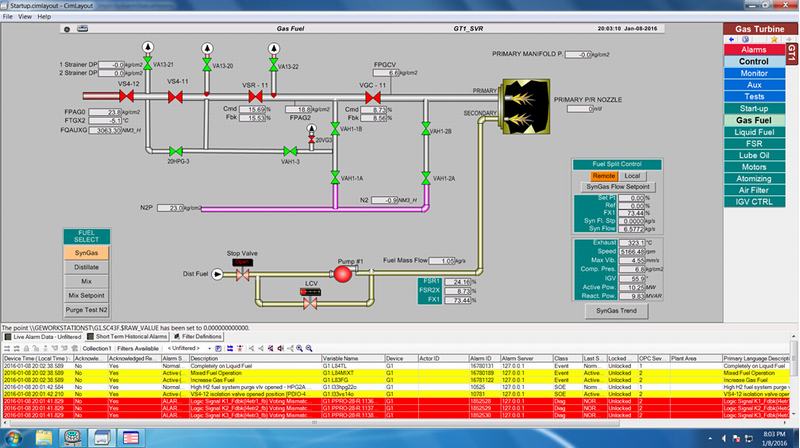
Task: Click the yellow star favorites icon
Action: (773, 39)
